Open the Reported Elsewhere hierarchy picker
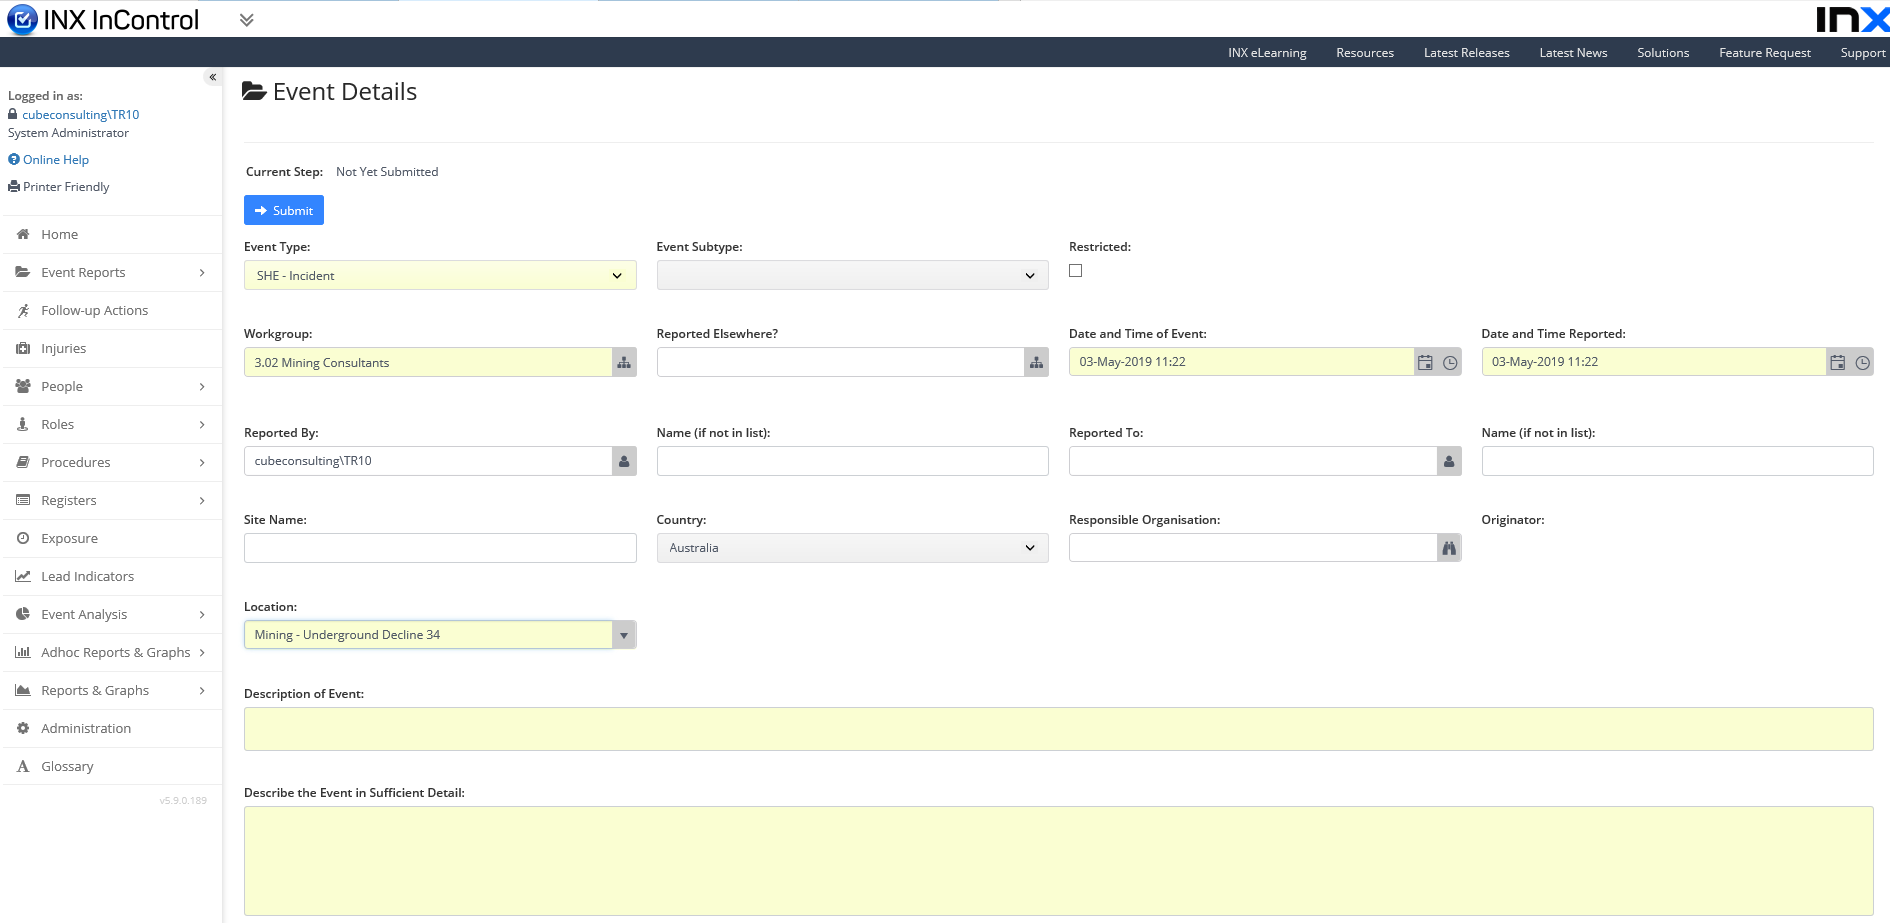The image size is (1890, 923). [x=1036, y=362]
